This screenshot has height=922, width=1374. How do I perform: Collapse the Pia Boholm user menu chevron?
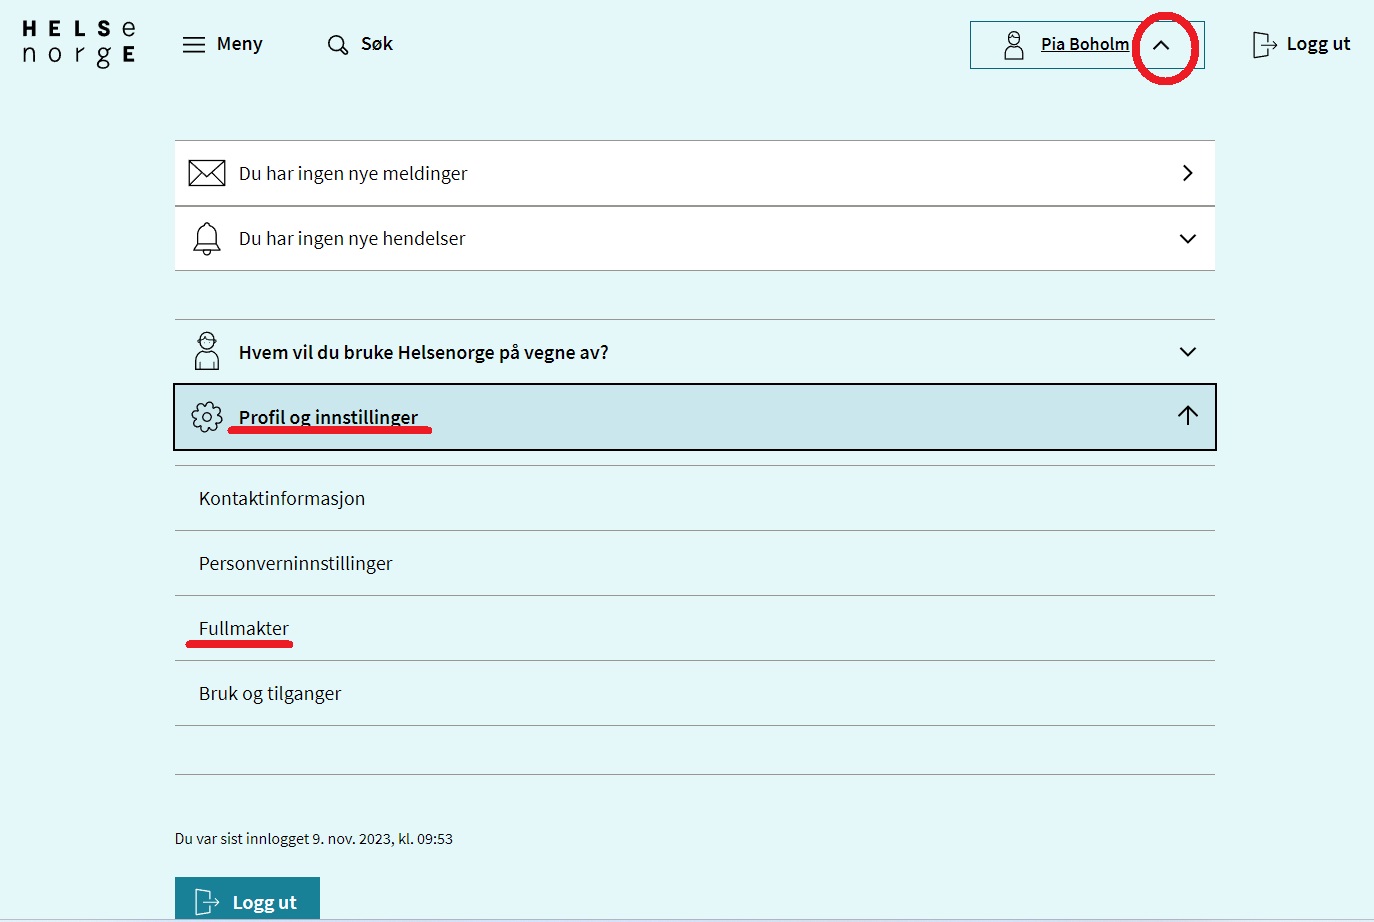pos(1162,45)
